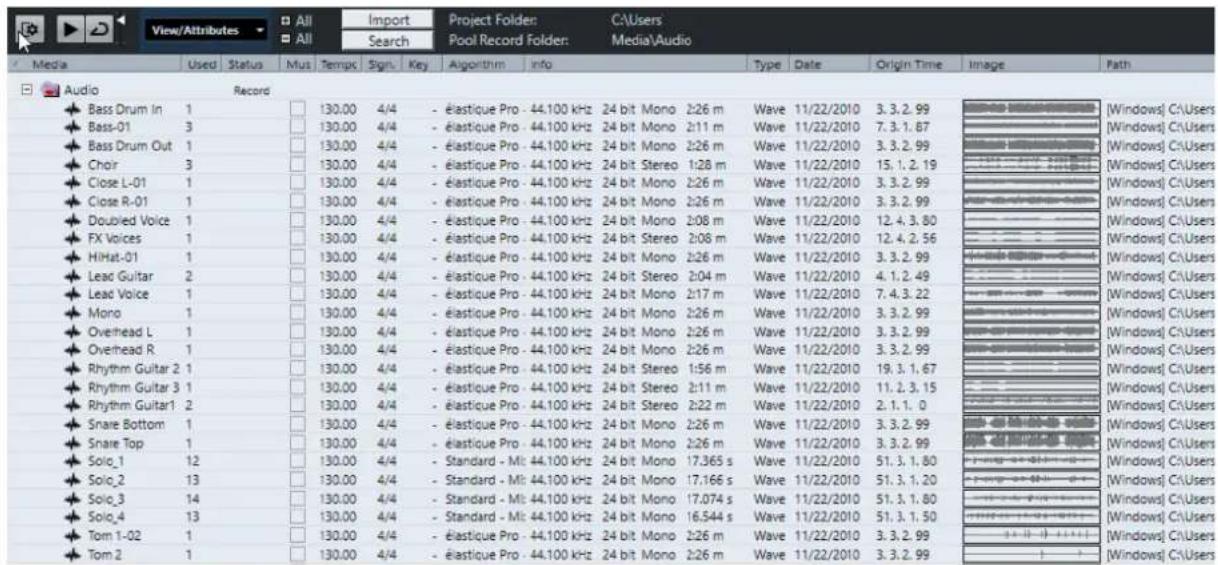
Task: Click the Path column header
Action: pos(1158,65)
